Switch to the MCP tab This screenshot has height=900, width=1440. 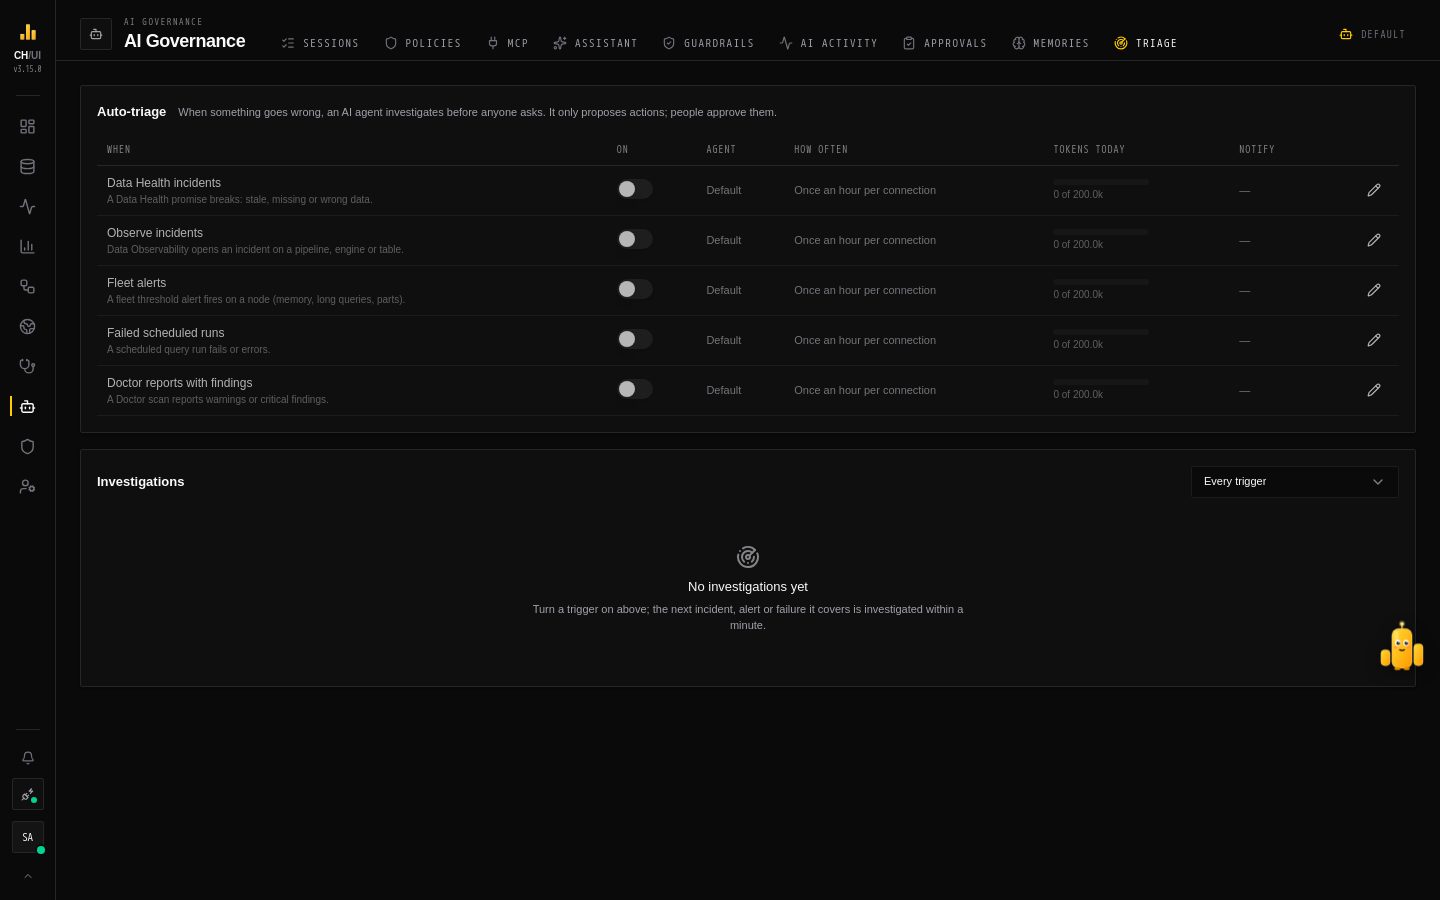(x=507, y=43)
